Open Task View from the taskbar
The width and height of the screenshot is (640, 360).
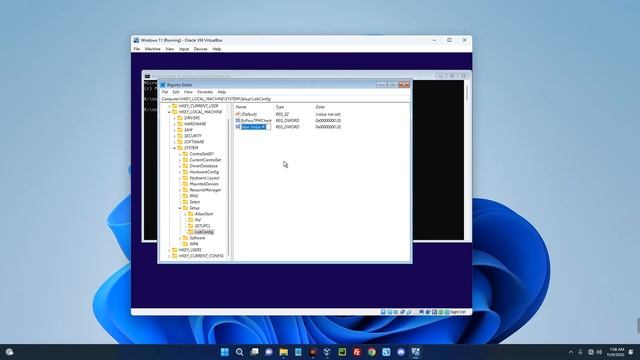[254, 352]
